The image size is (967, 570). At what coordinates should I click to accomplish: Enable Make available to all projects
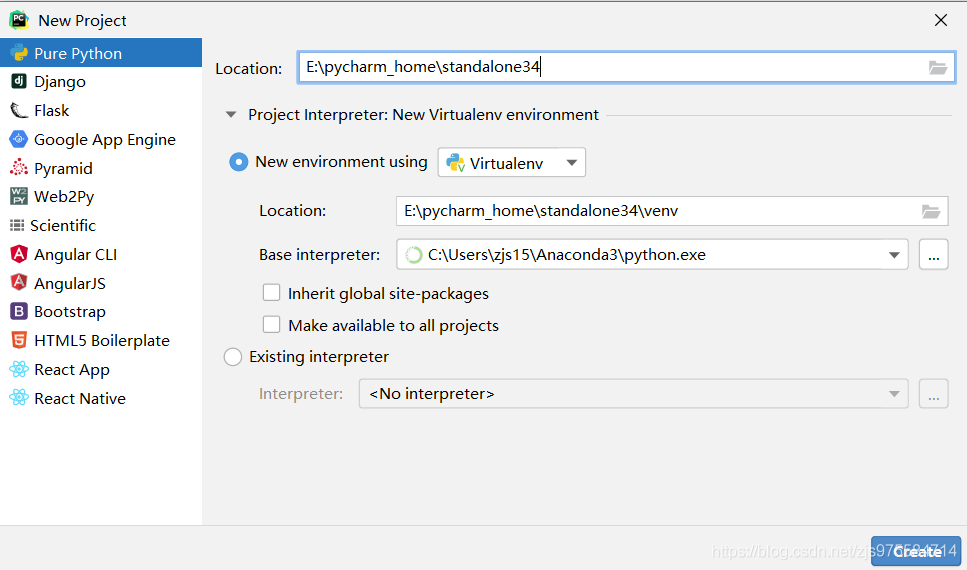[x=271, y=324]
